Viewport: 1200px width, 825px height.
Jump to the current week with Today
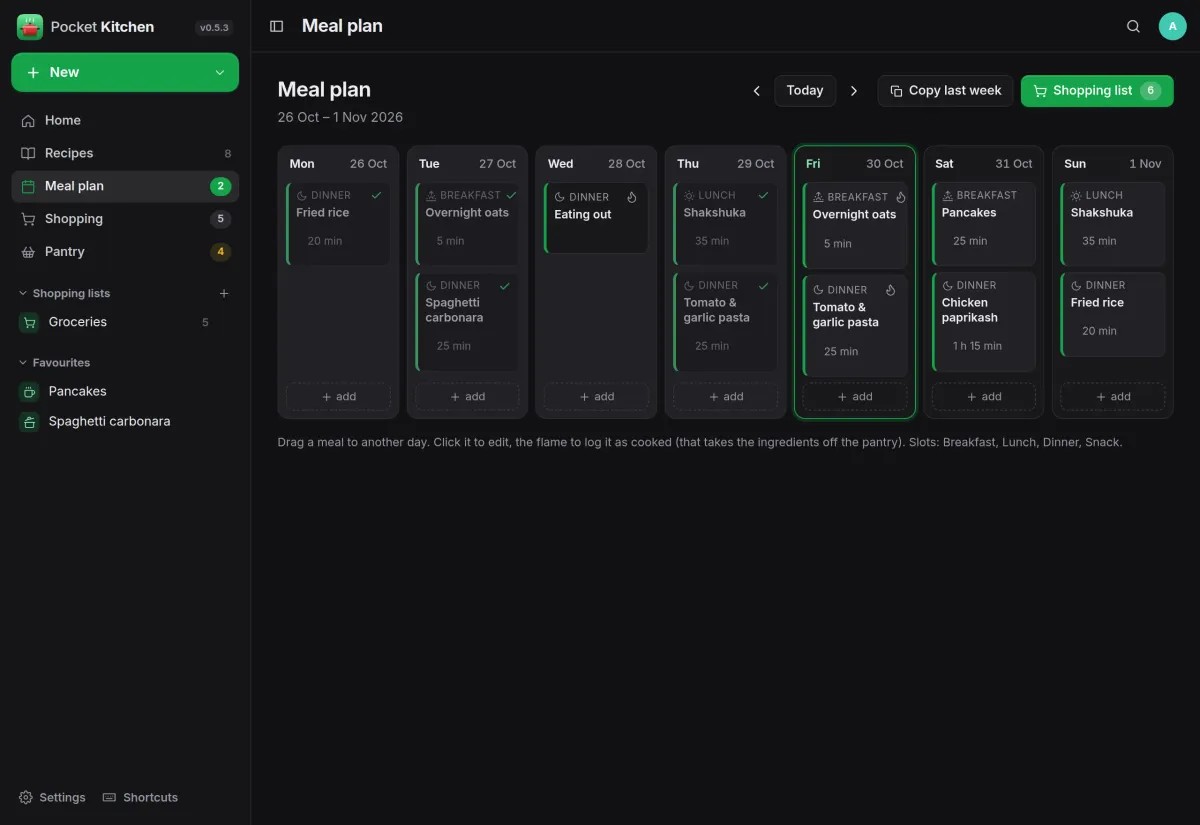pos(805,91)
